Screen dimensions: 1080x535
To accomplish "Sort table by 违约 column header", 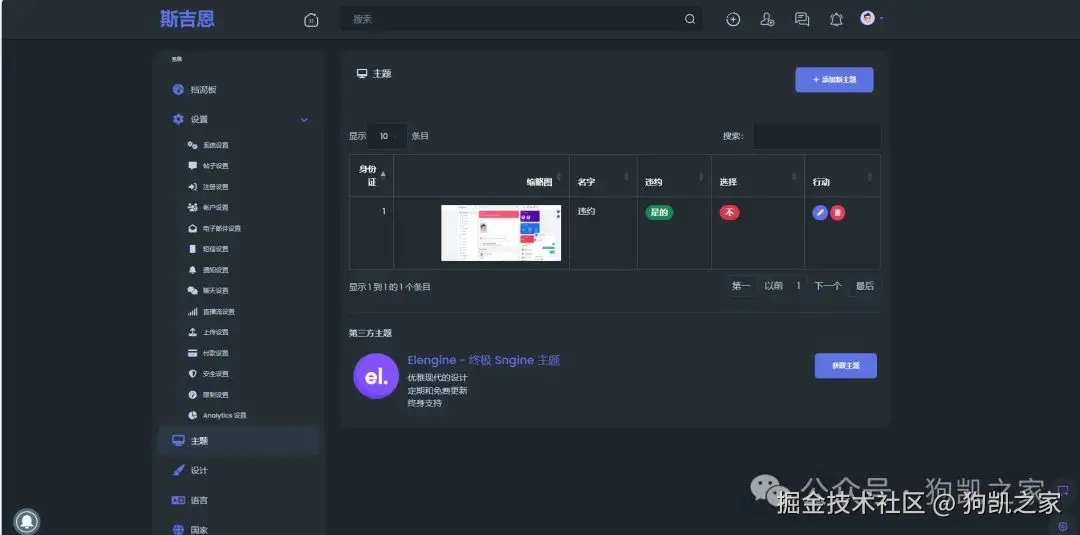I will coord(674,176).
